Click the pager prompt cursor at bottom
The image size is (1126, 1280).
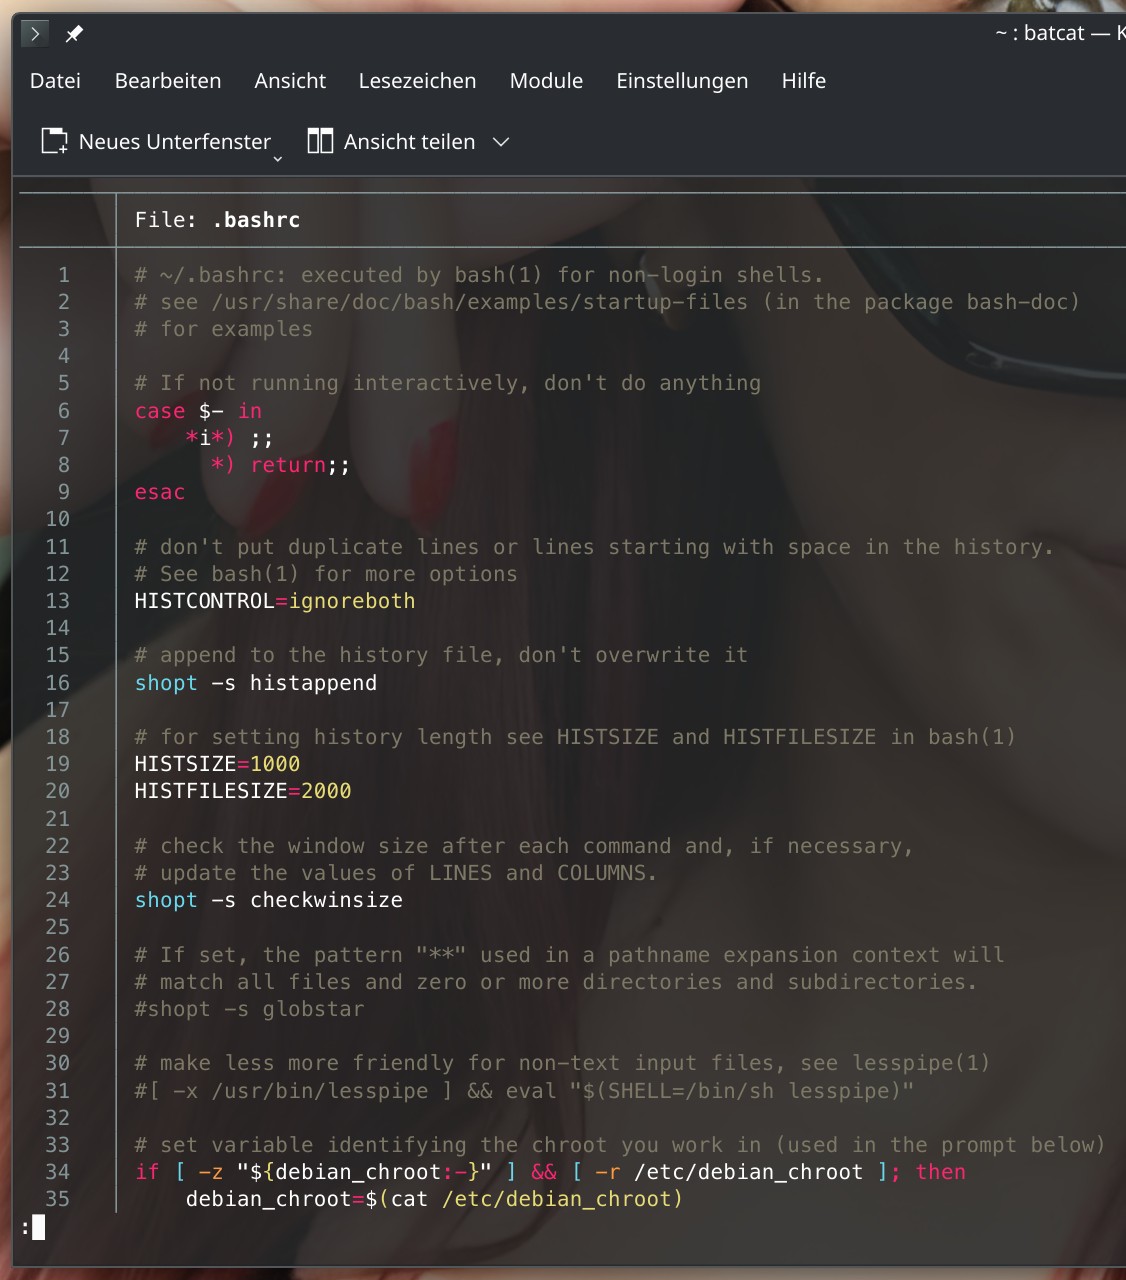coord(38,1227)
